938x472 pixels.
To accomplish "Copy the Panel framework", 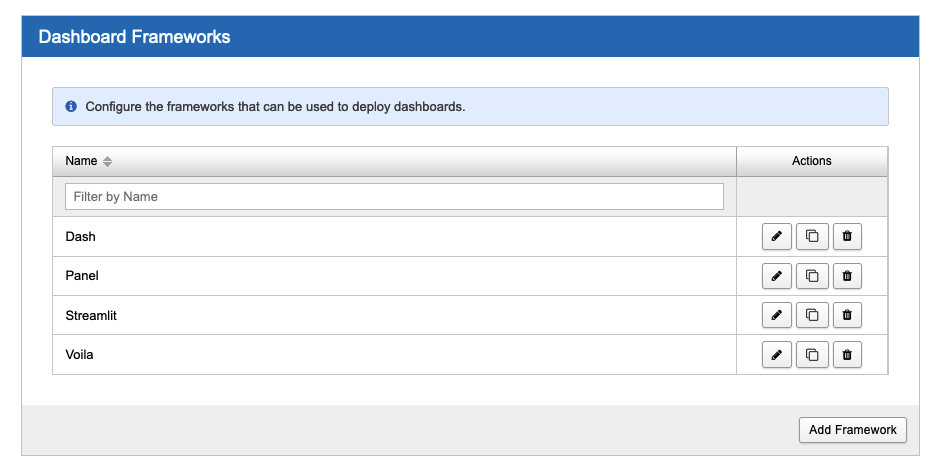I will (x=812, y=276).
